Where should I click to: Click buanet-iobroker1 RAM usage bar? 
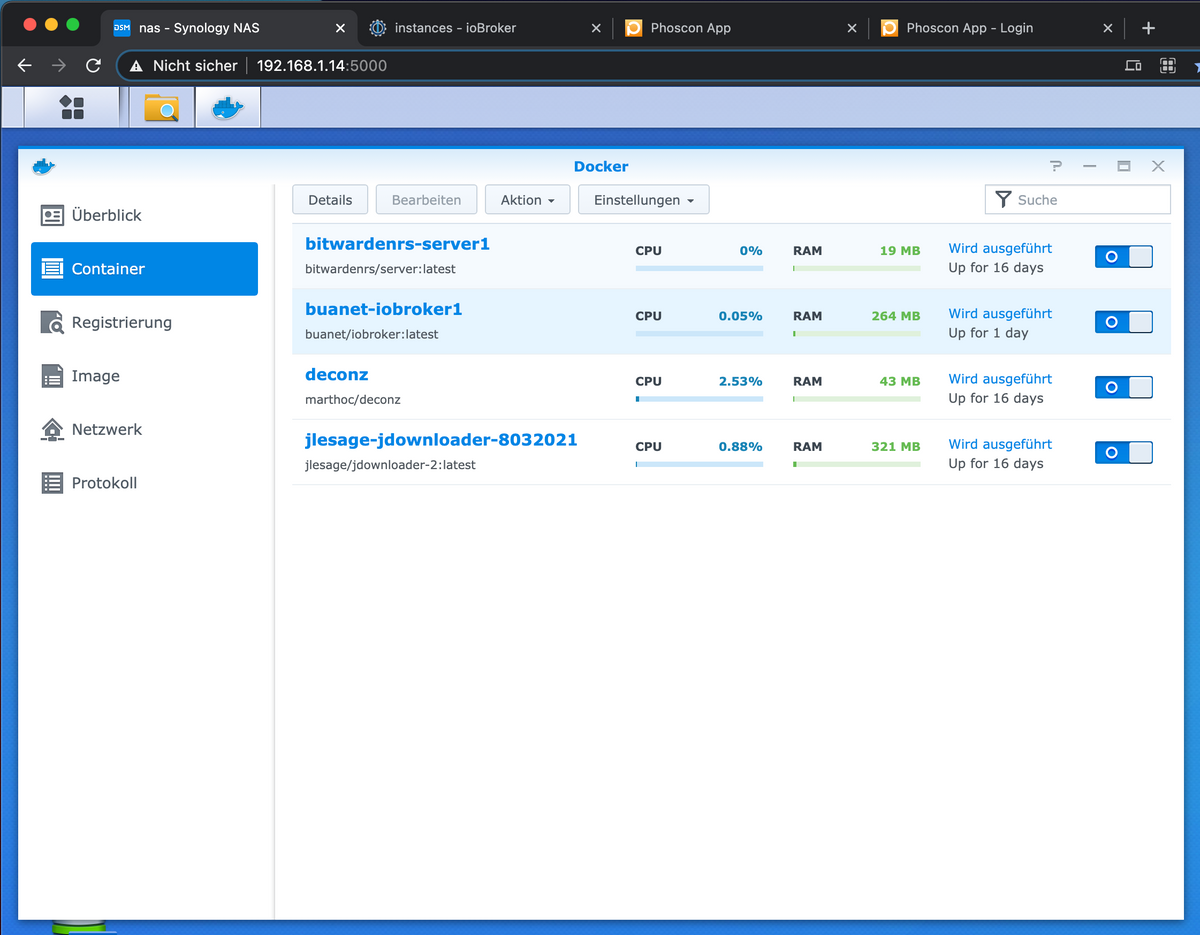coord(857,334)
